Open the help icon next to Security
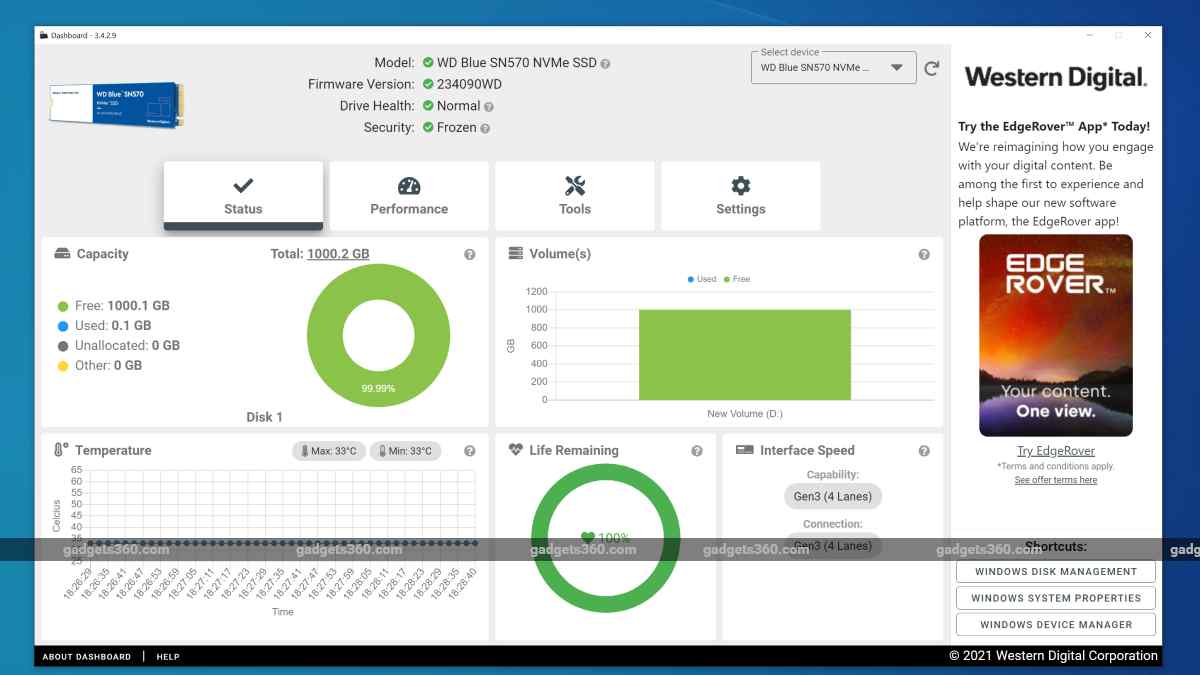1200x675 pixels. pos(485,128)
